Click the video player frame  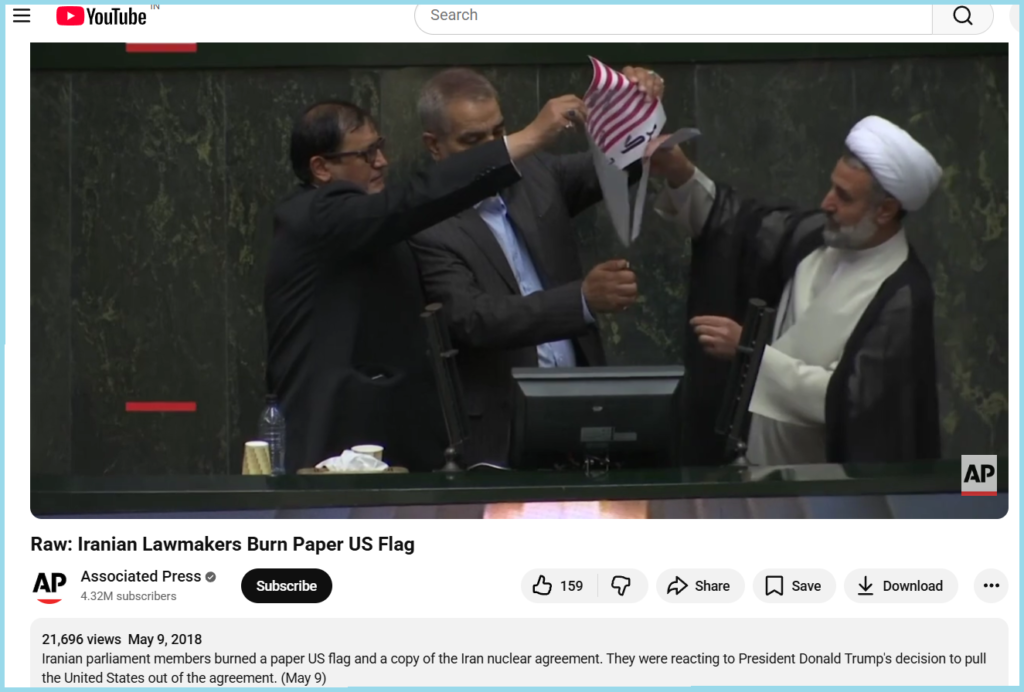(x=519, y=281)
